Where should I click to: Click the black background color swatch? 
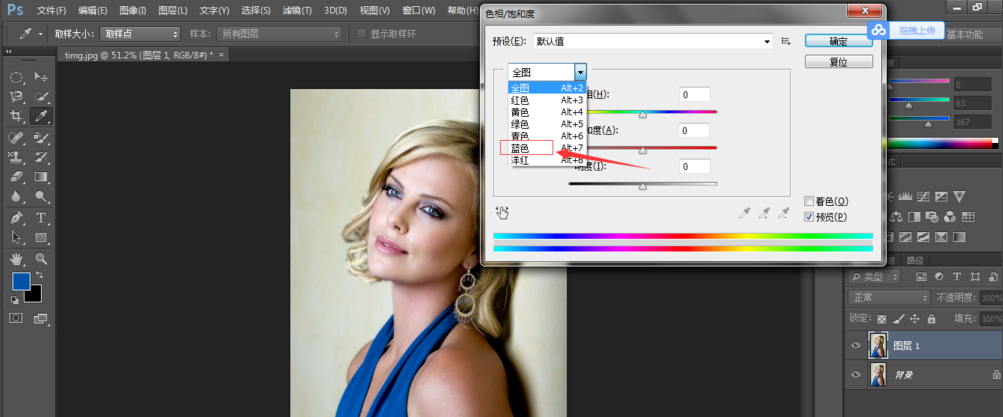coord(34,295)
